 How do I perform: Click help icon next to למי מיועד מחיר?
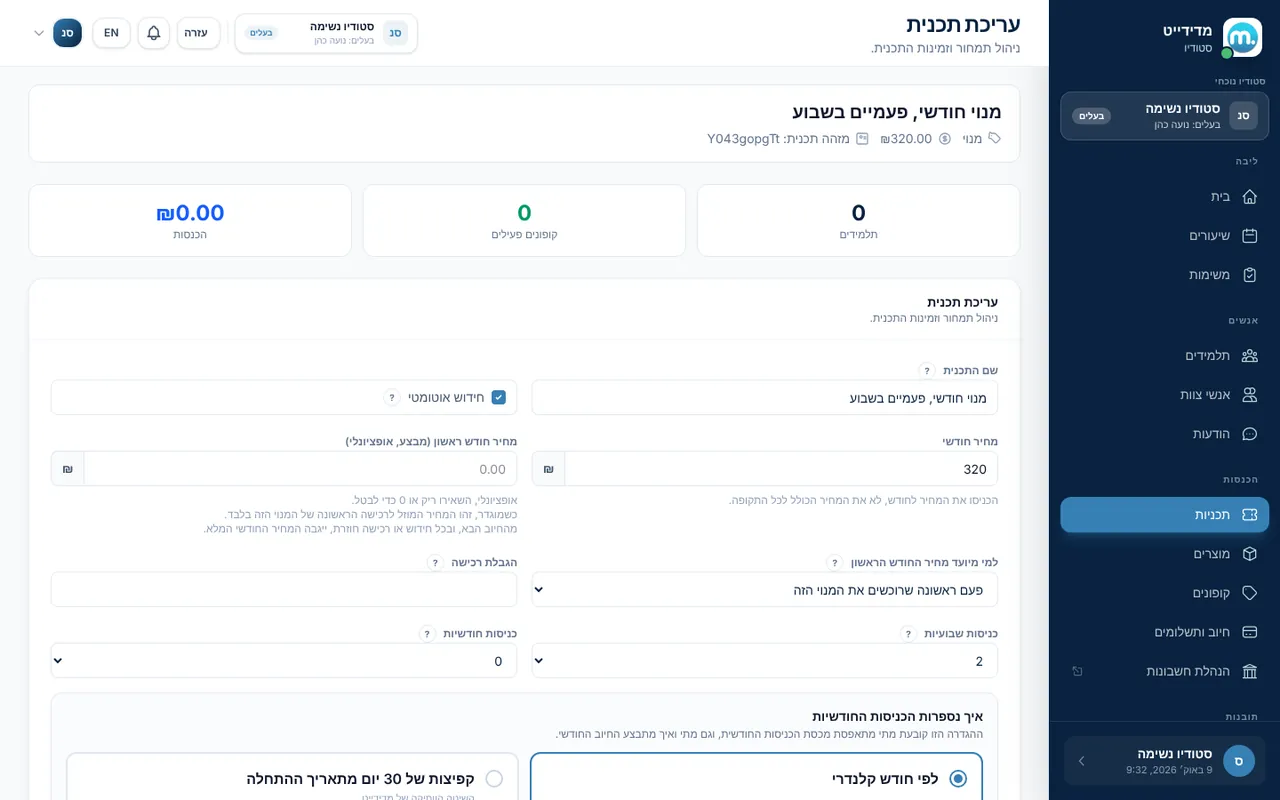835,562
